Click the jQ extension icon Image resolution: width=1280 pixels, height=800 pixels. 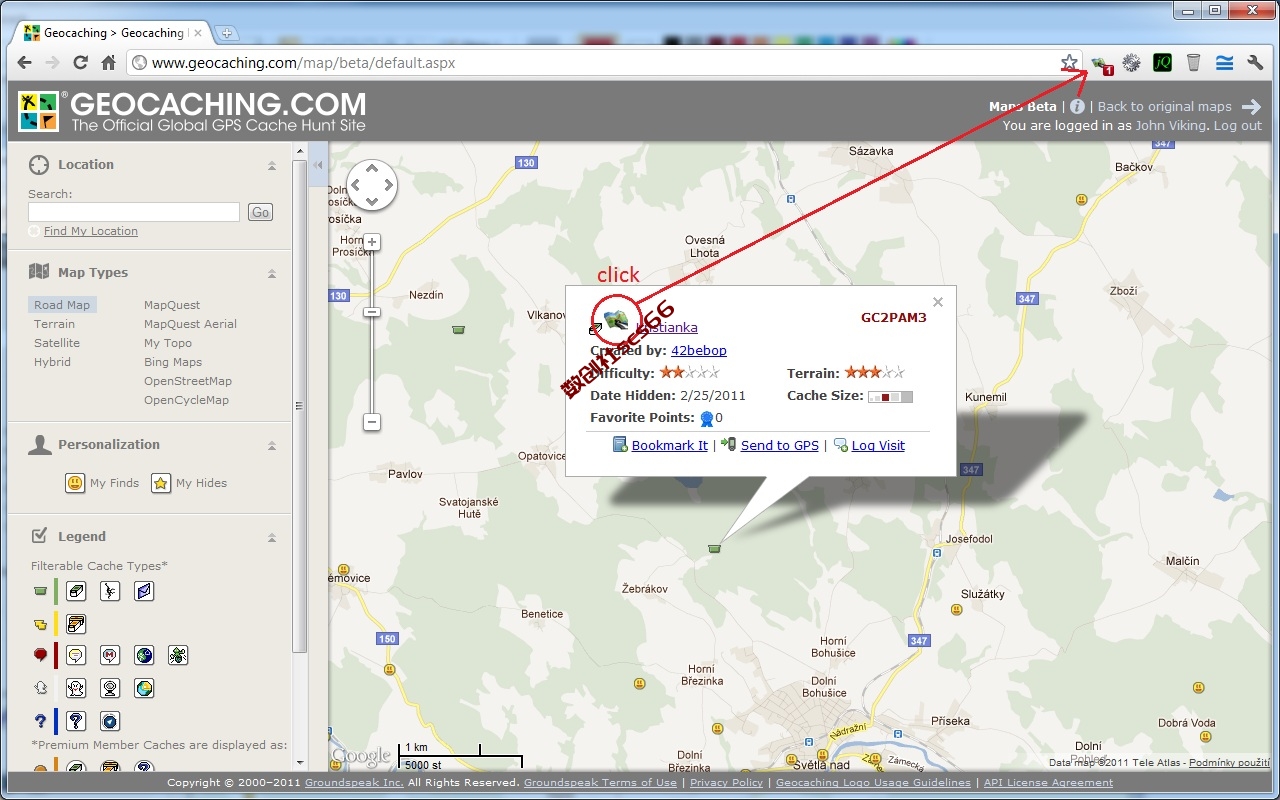[x=1162, y=63]
